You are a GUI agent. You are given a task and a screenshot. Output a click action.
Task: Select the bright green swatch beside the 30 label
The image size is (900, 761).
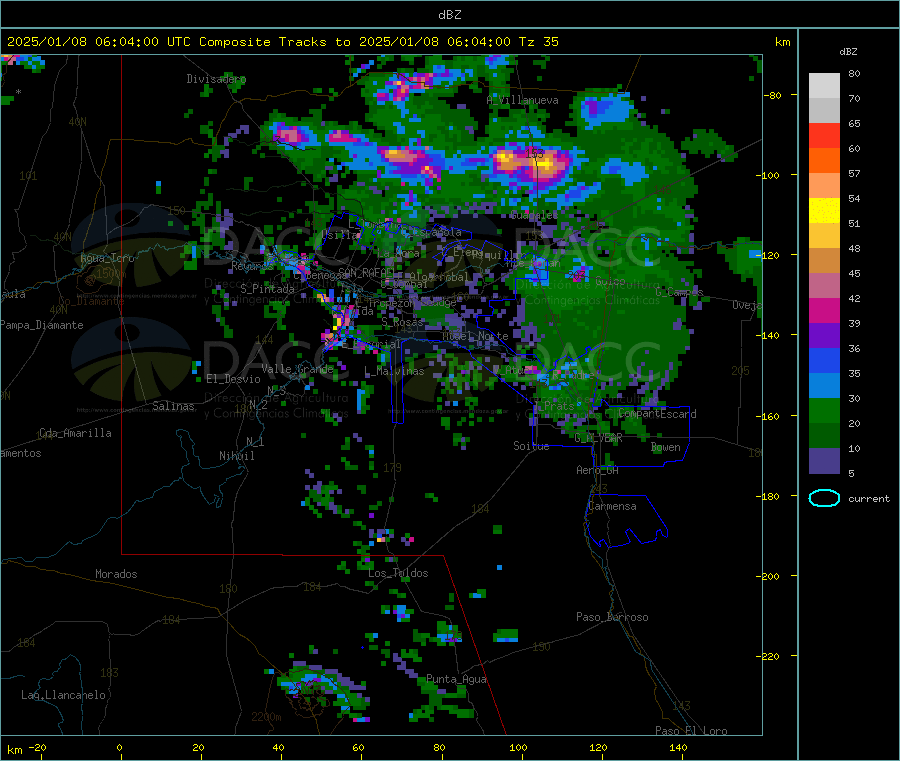coord(824,410)
